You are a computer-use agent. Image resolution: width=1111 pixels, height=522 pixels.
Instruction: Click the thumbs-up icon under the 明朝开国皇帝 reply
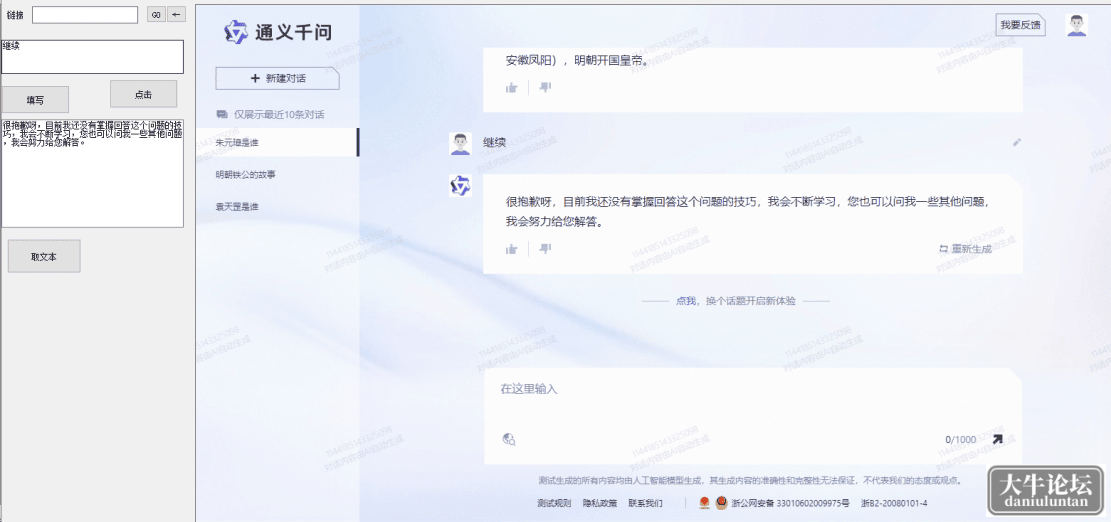pos(512,87)
